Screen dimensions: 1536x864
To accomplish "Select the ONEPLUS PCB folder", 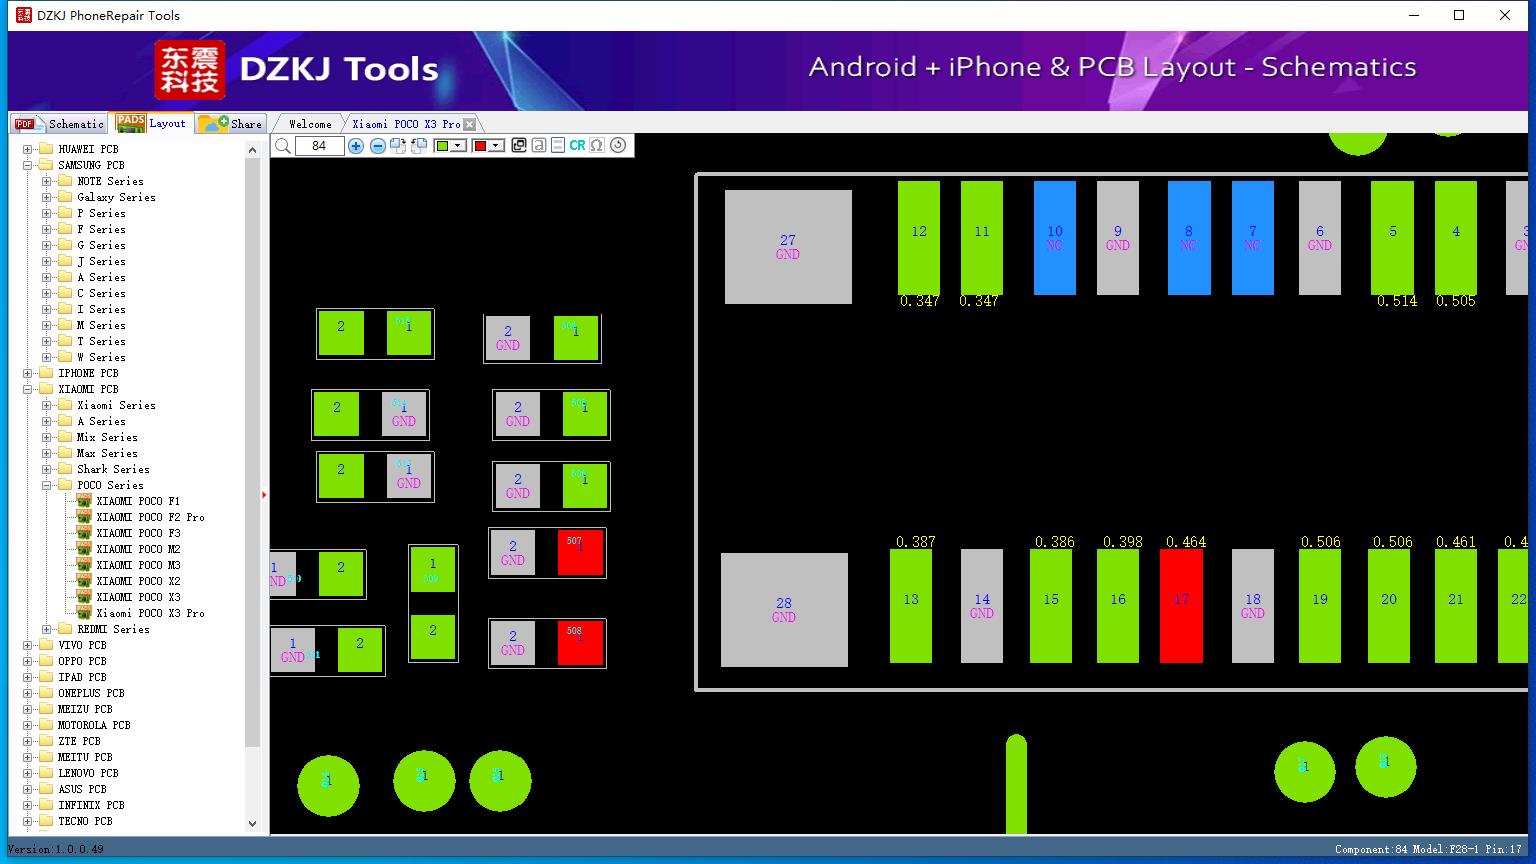I will pos(91,693).
